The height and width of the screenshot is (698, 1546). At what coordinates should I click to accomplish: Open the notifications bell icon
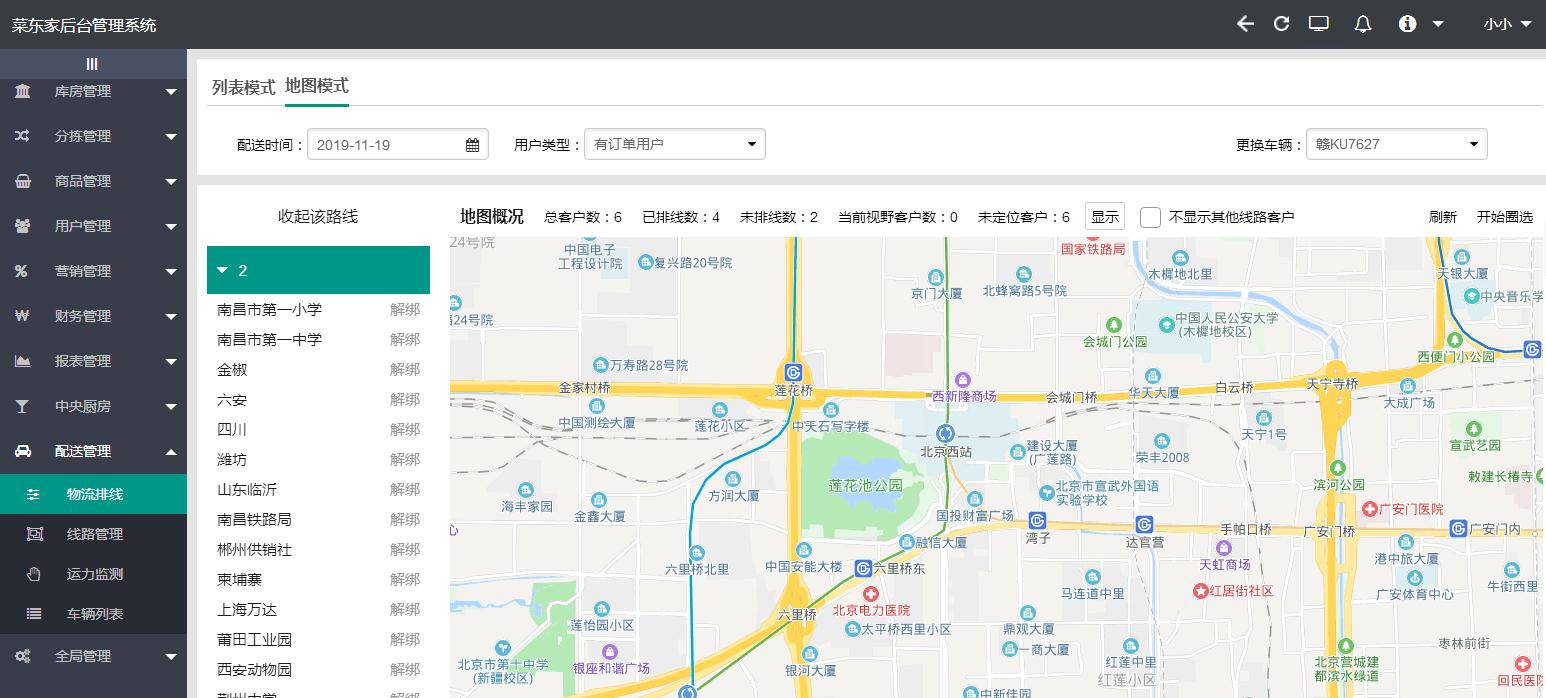tap(1362, 23)
